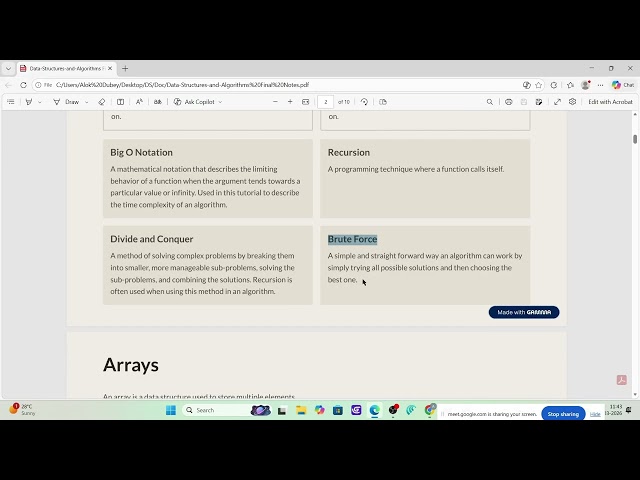Zoom out with the minus button
The image size is (640, 480).
(x=275, y=102)
